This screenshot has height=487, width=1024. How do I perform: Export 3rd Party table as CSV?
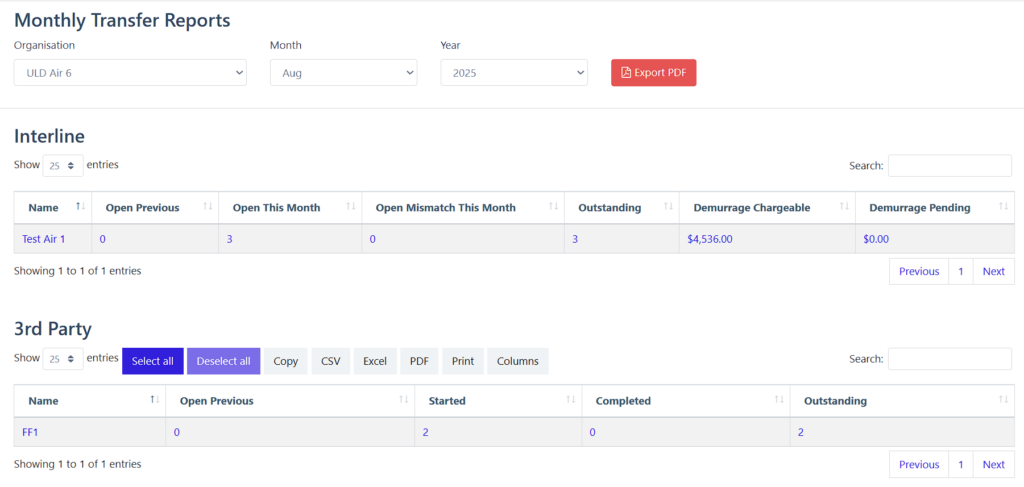(330, 361)
